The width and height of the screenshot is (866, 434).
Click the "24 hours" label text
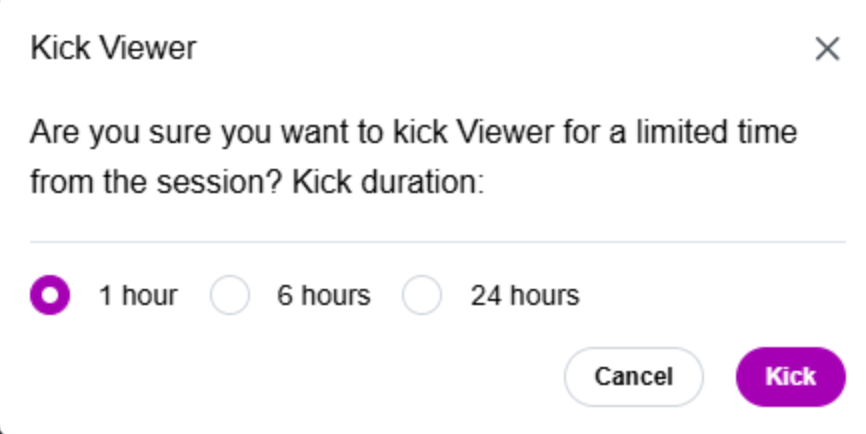(524, 296)
